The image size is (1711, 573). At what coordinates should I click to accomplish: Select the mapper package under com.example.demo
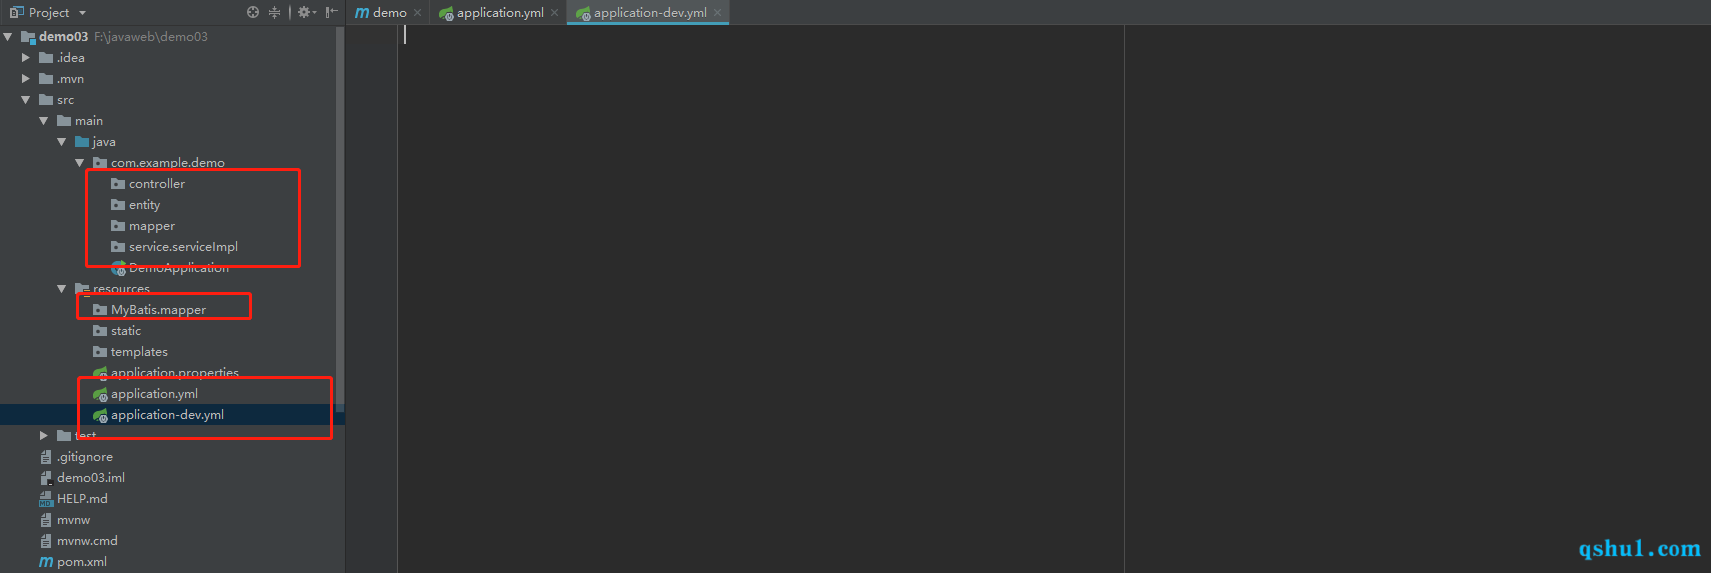[152, 226]
